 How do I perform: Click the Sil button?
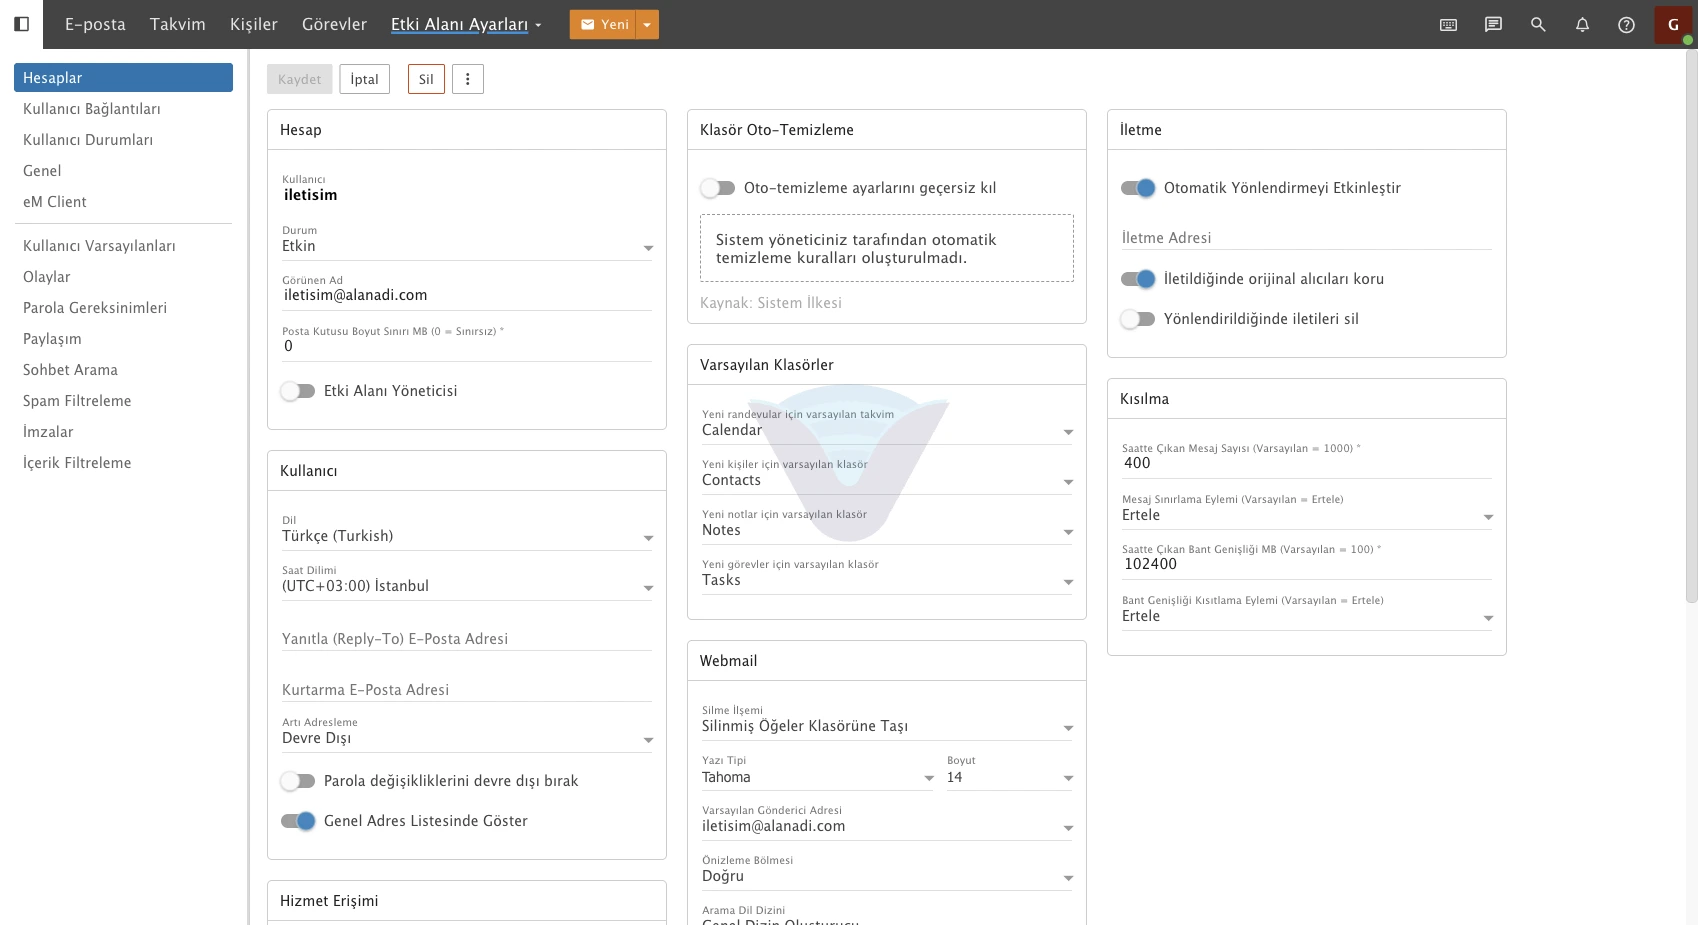point(426,79)
